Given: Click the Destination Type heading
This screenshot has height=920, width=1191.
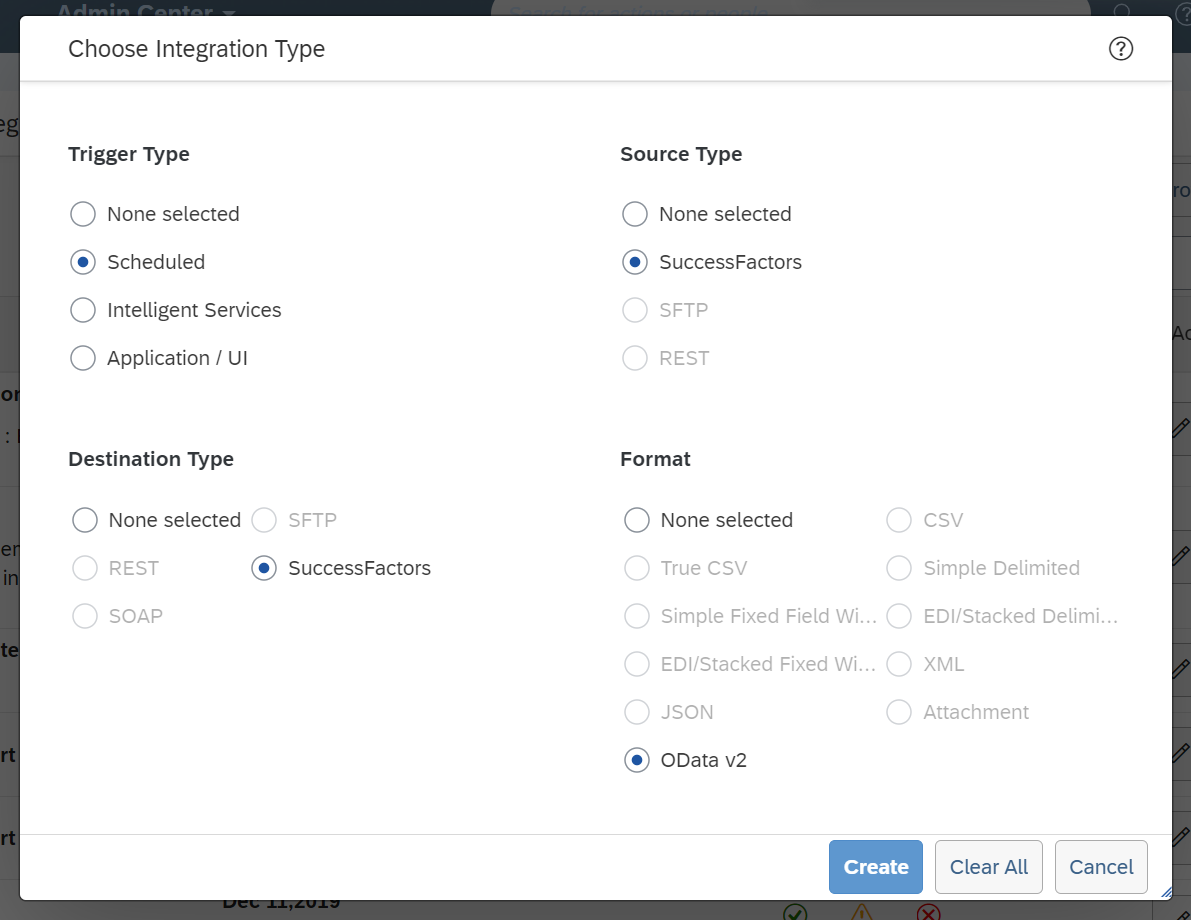Looking at the screenshot, I should tap(151, 460).
